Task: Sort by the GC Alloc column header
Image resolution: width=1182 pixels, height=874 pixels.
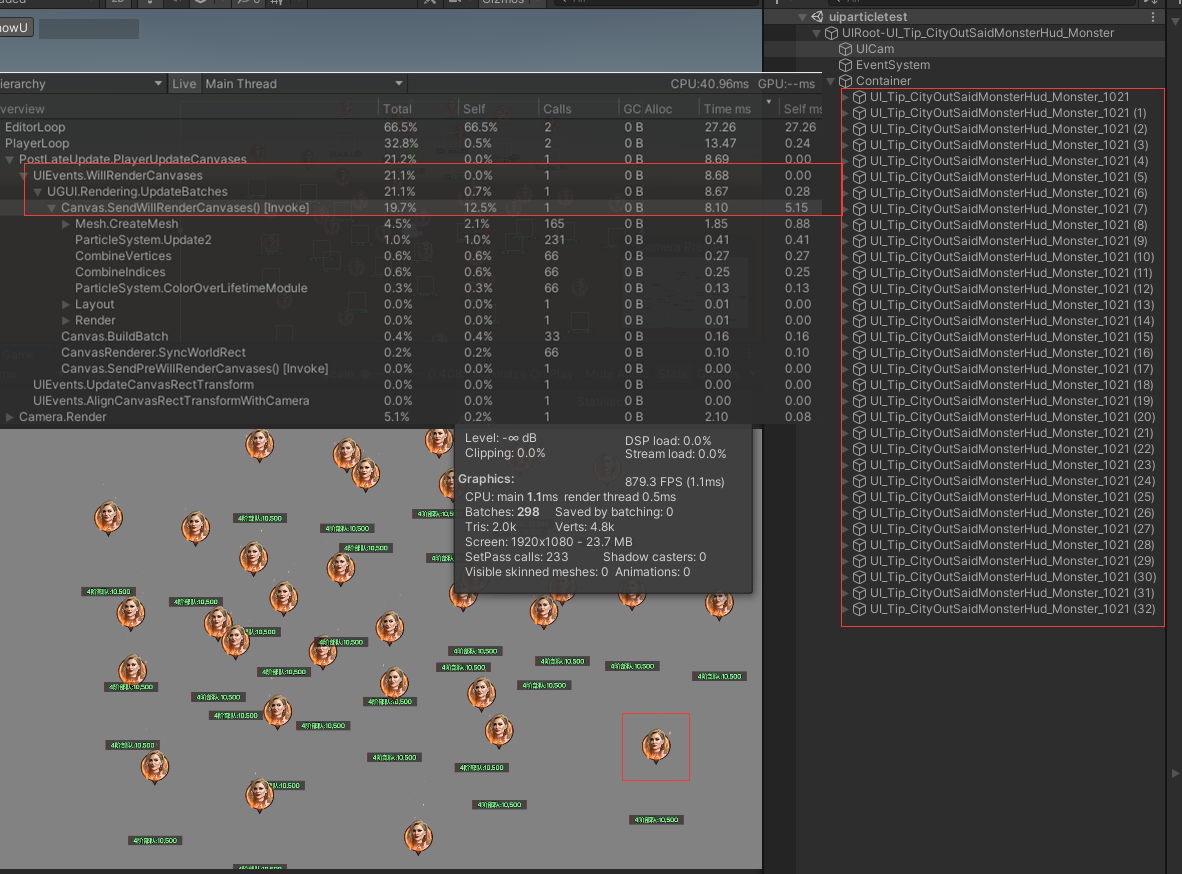Action: pos(645,108)
